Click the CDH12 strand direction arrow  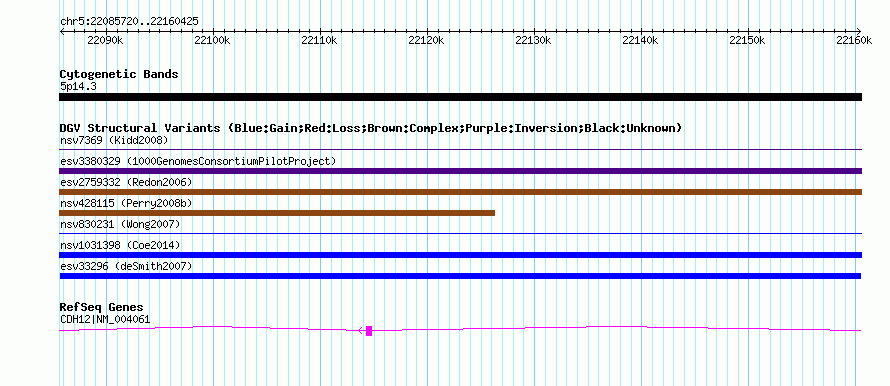(x=361, y=331)
